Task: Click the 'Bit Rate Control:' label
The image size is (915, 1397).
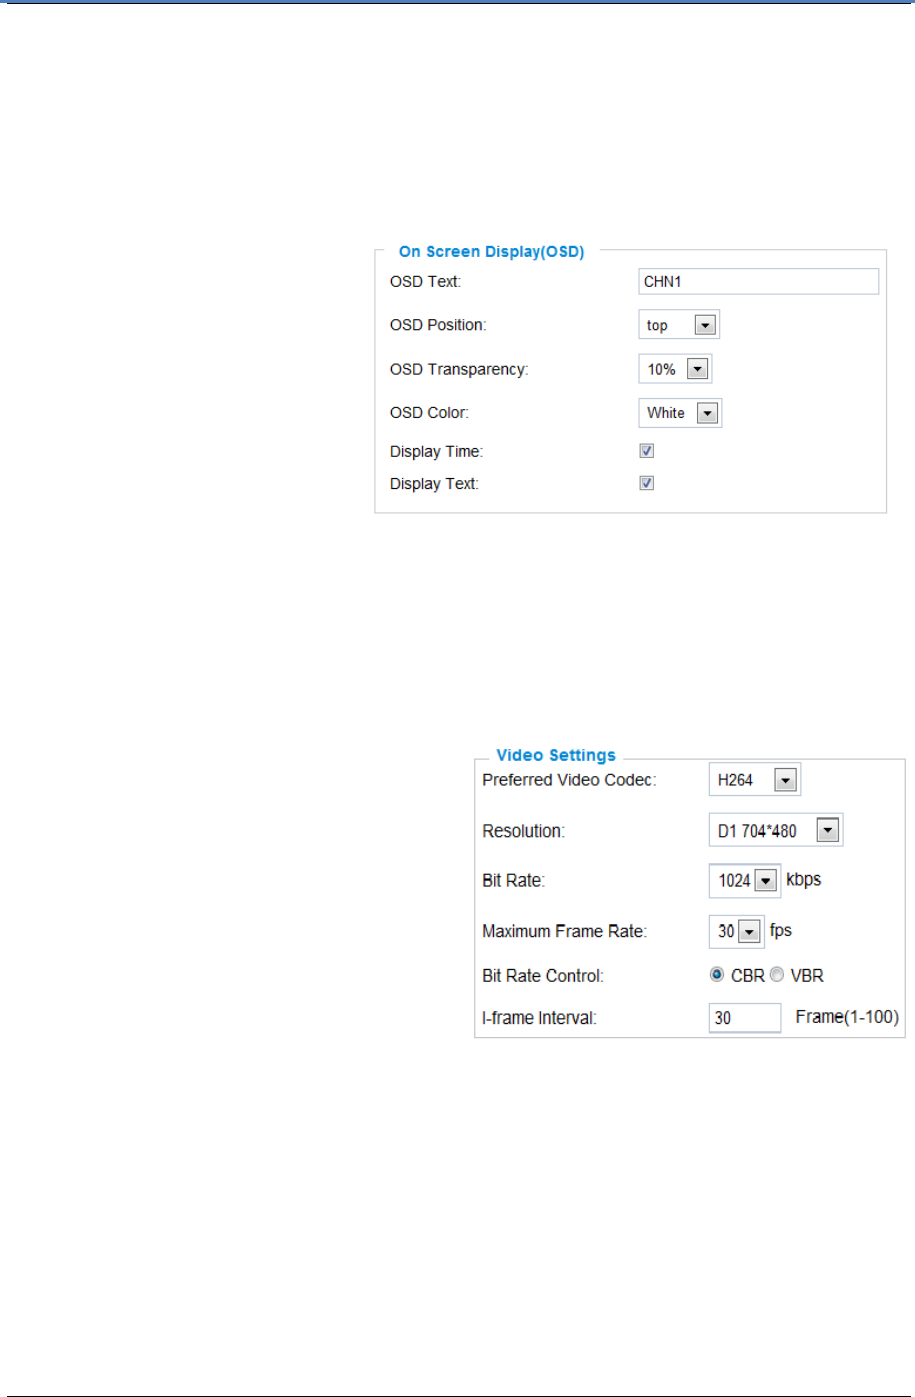Action: click(543, 975)
